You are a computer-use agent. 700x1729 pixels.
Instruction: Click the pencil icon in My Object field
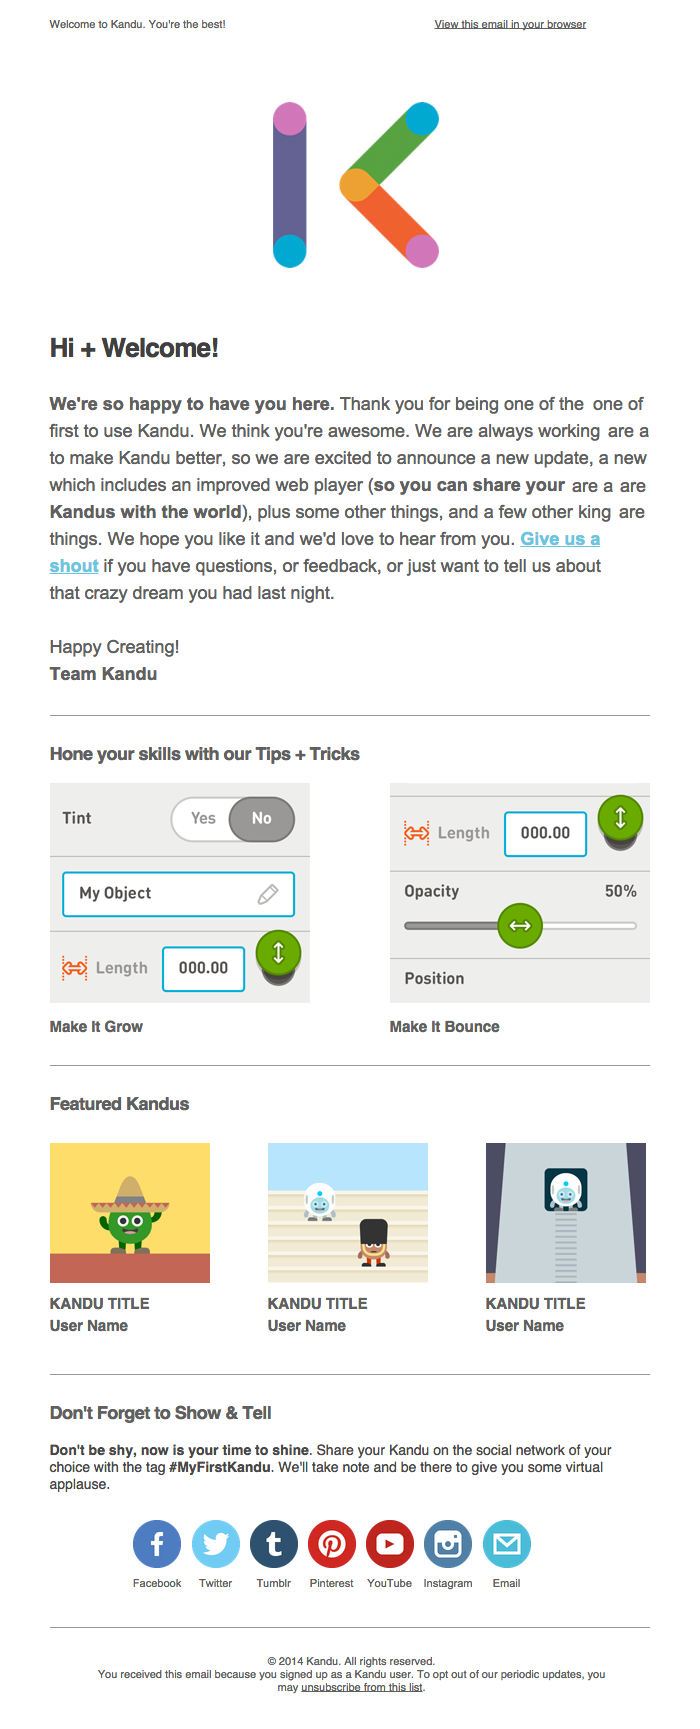(268, 894)
